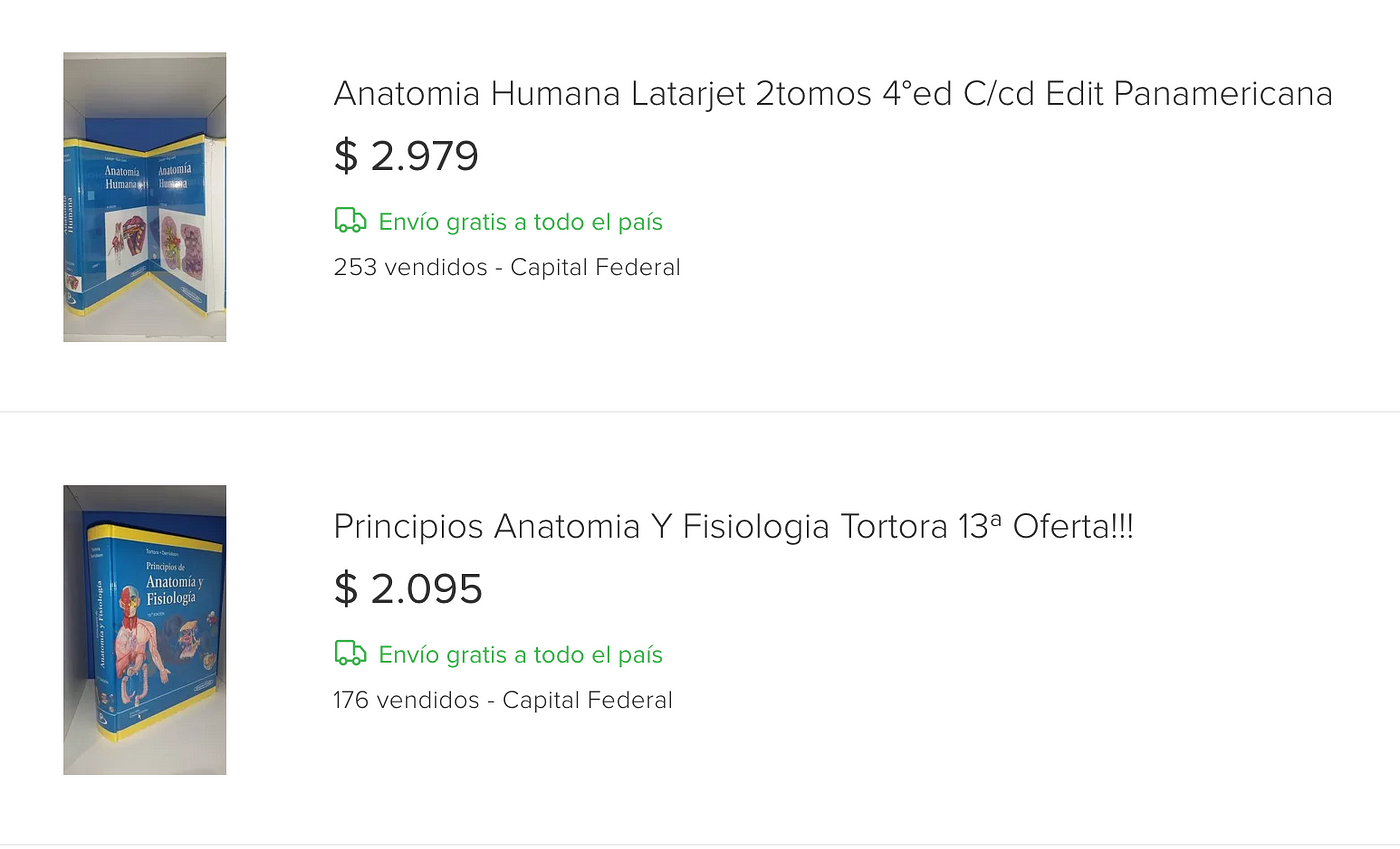Screen dimensions: 1400x849
Task: Click Capital Federal on the Tortora listing
Action: (588, 701)
